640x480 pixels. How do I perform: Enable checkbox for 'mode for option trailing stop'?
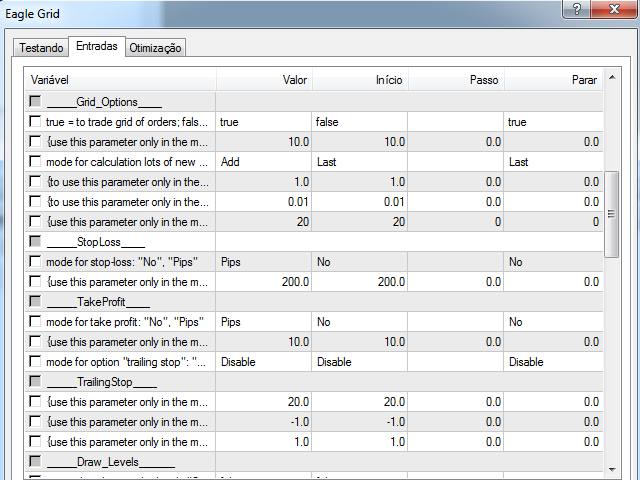pyautogui.click(x=35, y=361)
